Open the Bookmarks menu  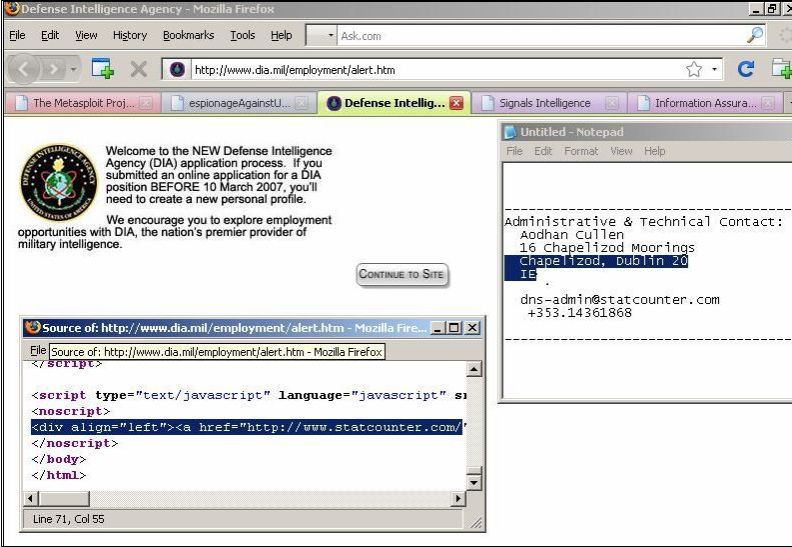point(188,35)
